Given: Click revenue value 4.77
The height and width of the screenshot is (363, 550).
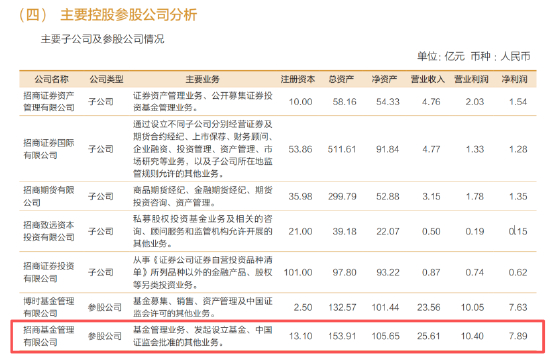Looking at the screenshot, I should [x=431, y=149].
